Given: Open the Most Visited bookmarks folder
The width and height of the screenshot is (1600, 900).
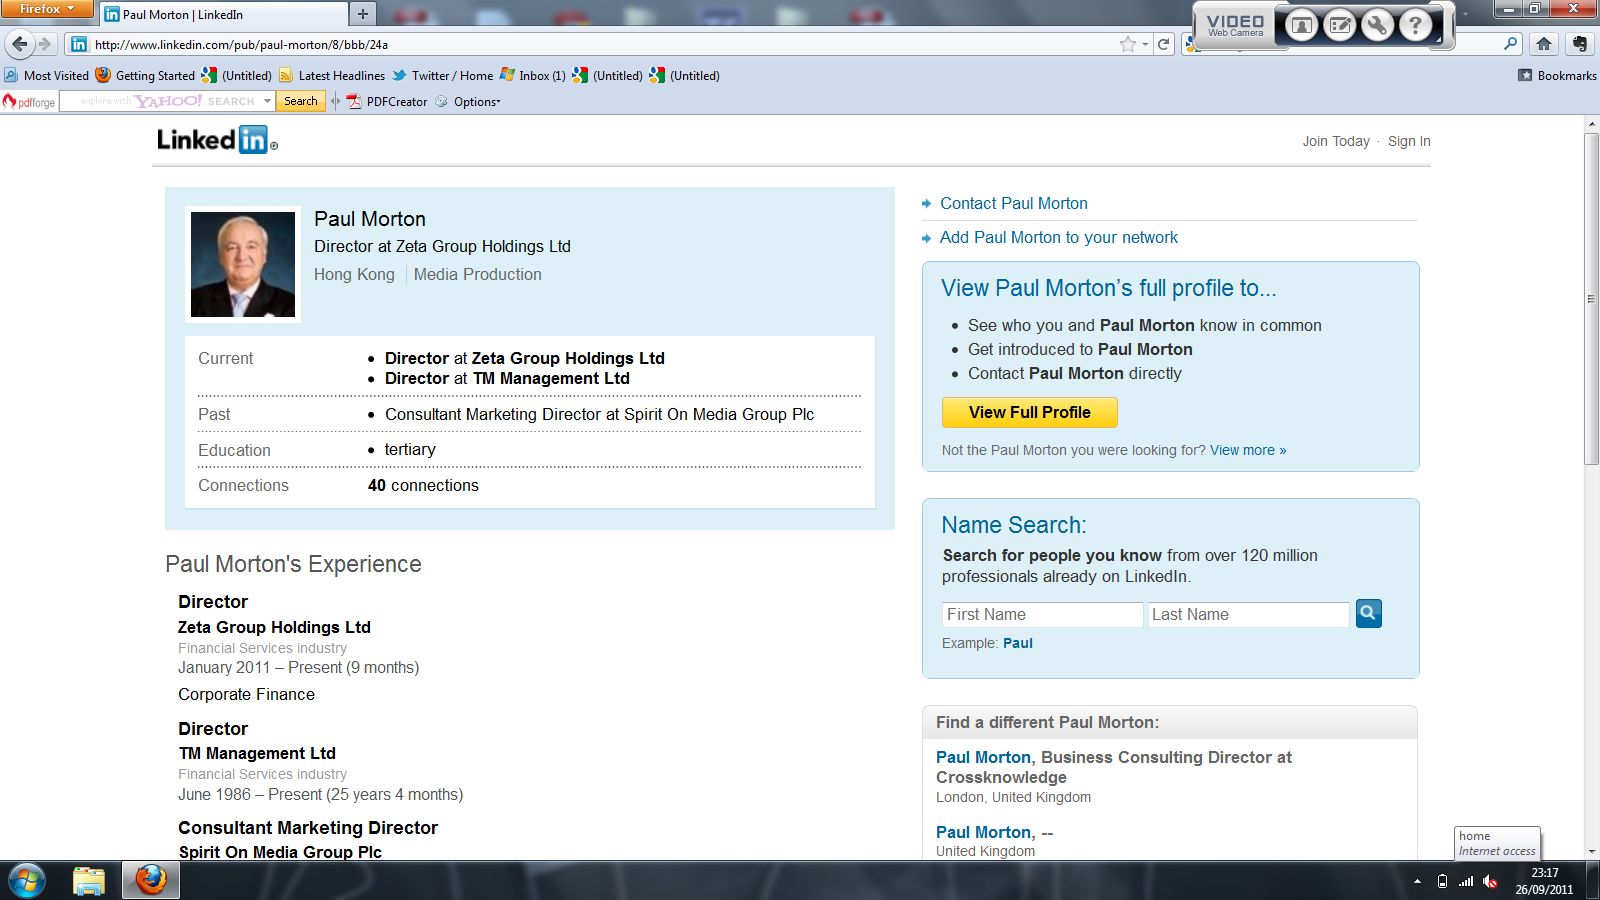Looking at the screenshot, I should coord(47,75).
